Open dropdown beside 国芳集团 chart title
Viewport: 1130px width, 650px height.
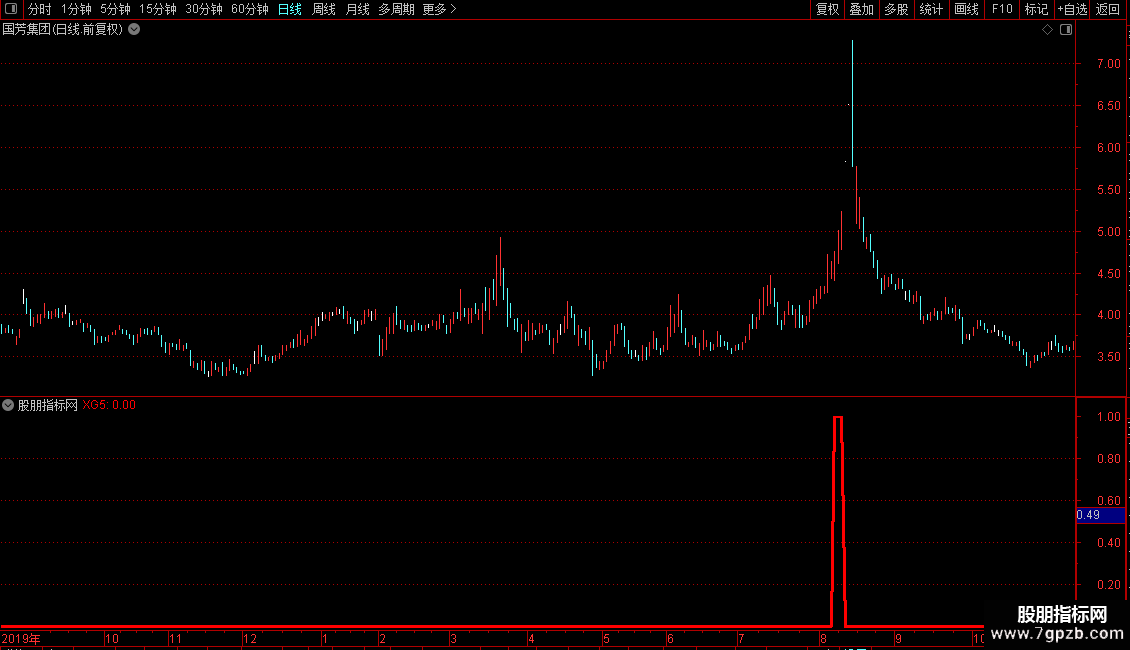coord(134,30)
